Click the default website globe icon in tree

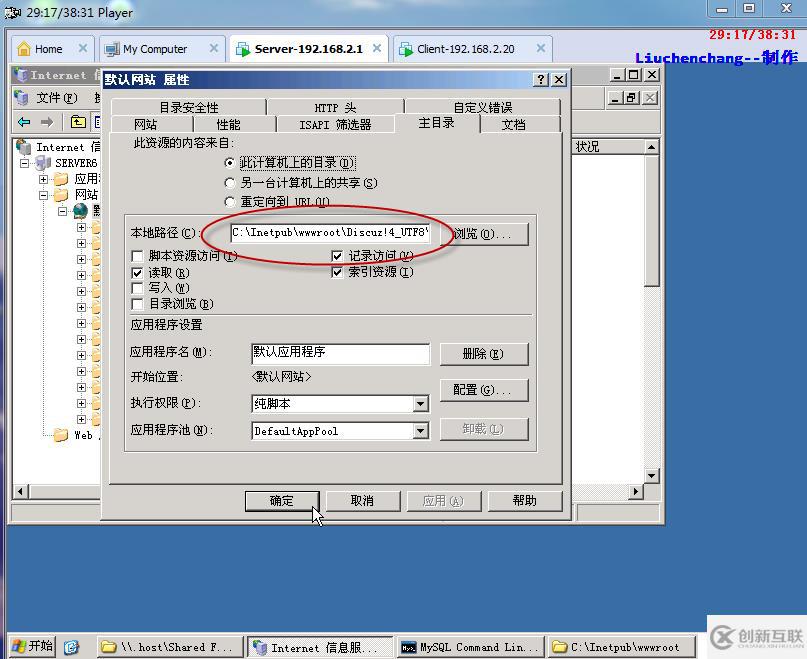pos(80,211)
